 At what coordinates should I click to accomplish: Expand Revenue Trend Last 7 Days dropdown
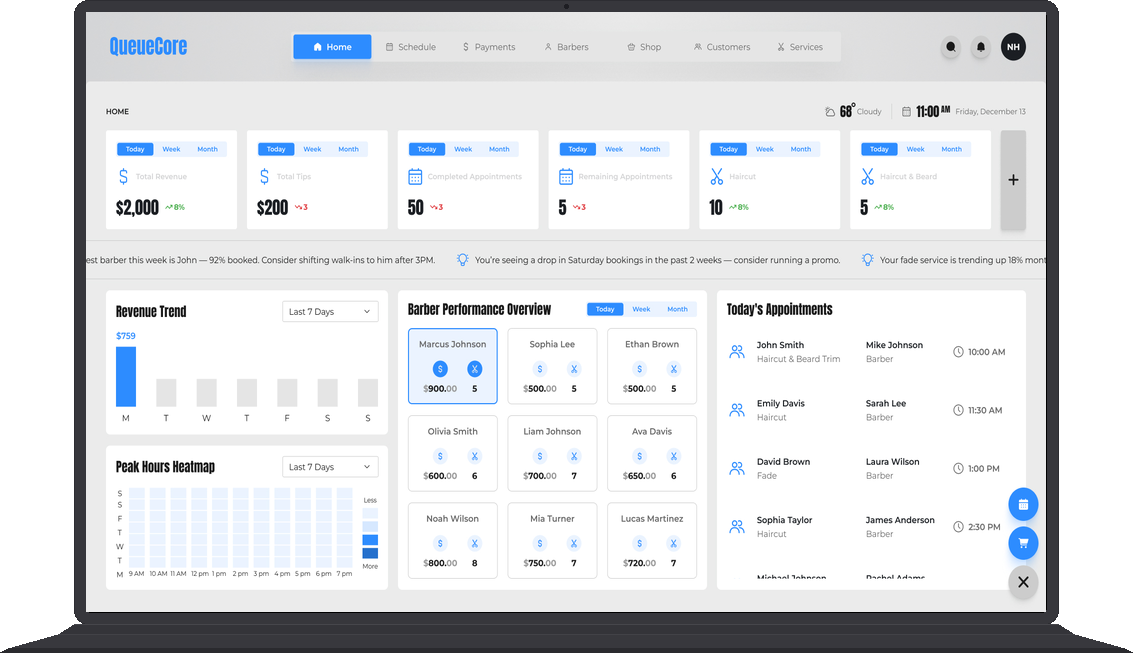[330, 312]
